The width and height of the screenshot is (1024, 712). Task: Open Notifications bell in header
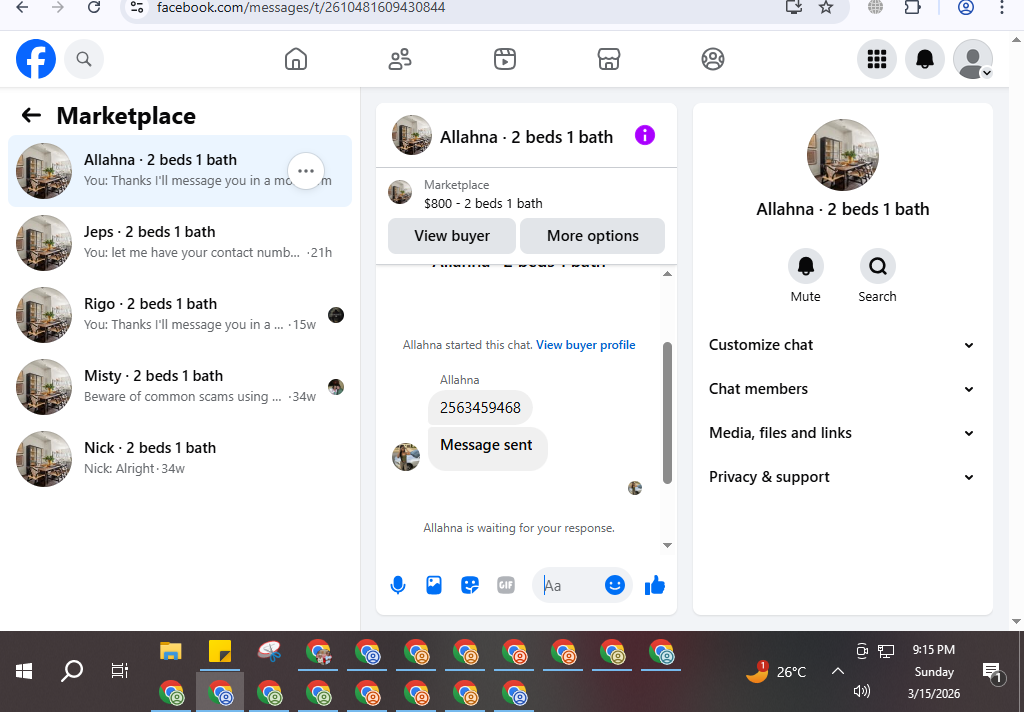tap(925, 59)
